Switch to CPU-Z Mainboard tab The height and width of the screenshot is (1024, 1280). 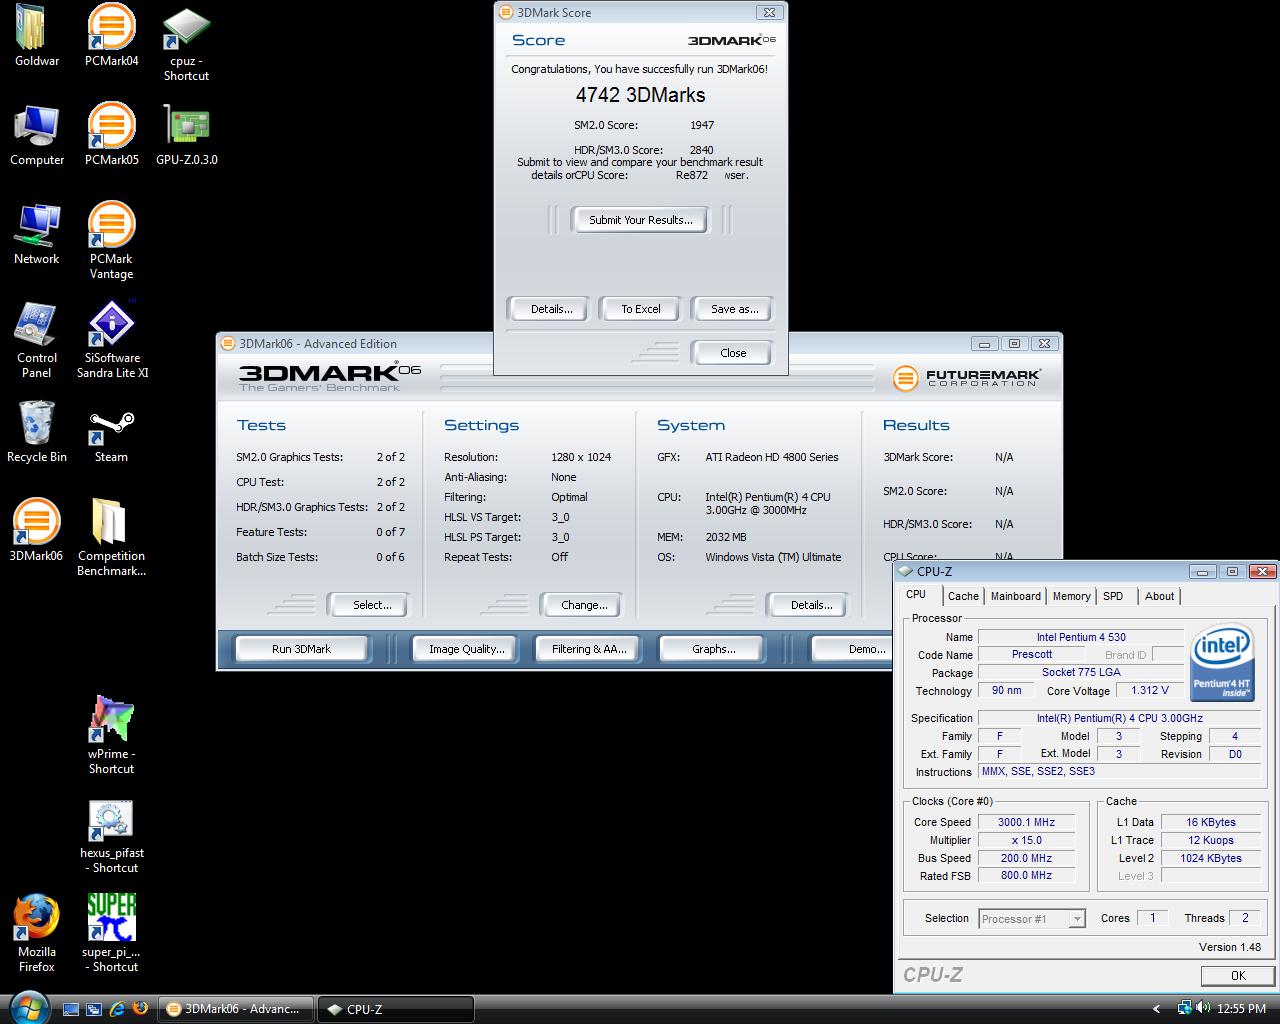[x=1015, y=596]
